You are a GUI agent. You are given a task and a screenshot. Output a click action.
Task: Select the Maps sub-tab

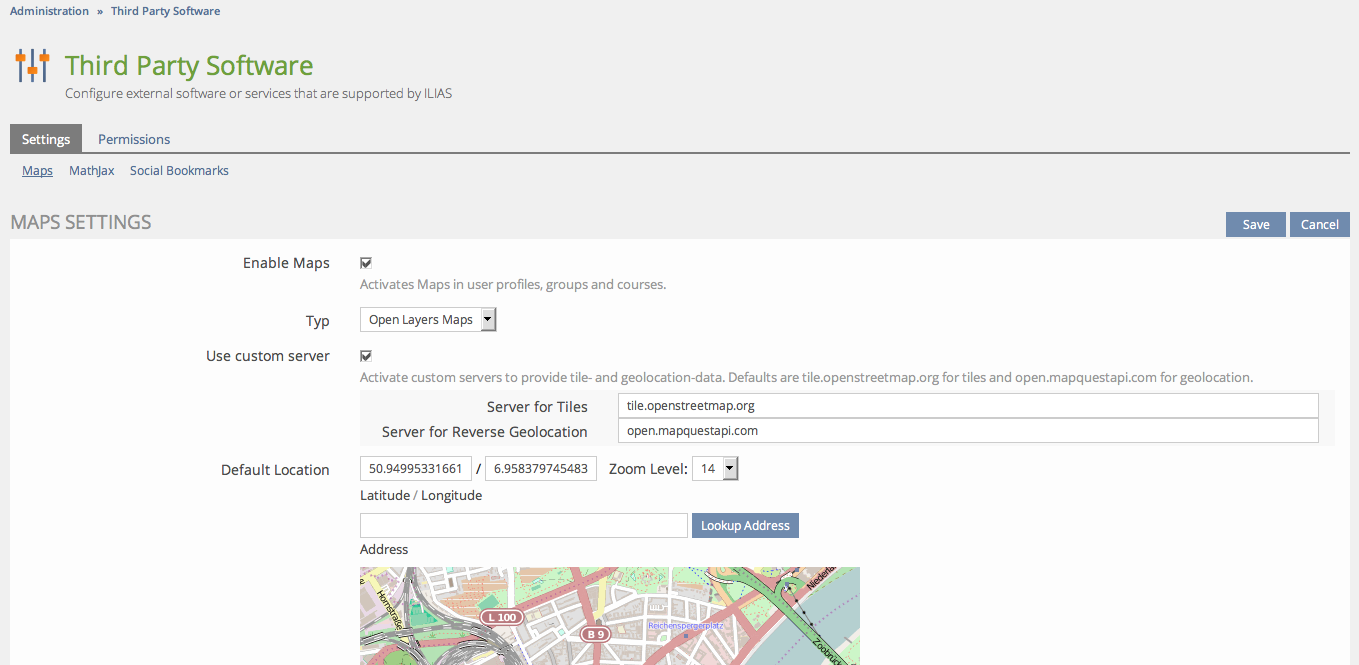[37, 171]
